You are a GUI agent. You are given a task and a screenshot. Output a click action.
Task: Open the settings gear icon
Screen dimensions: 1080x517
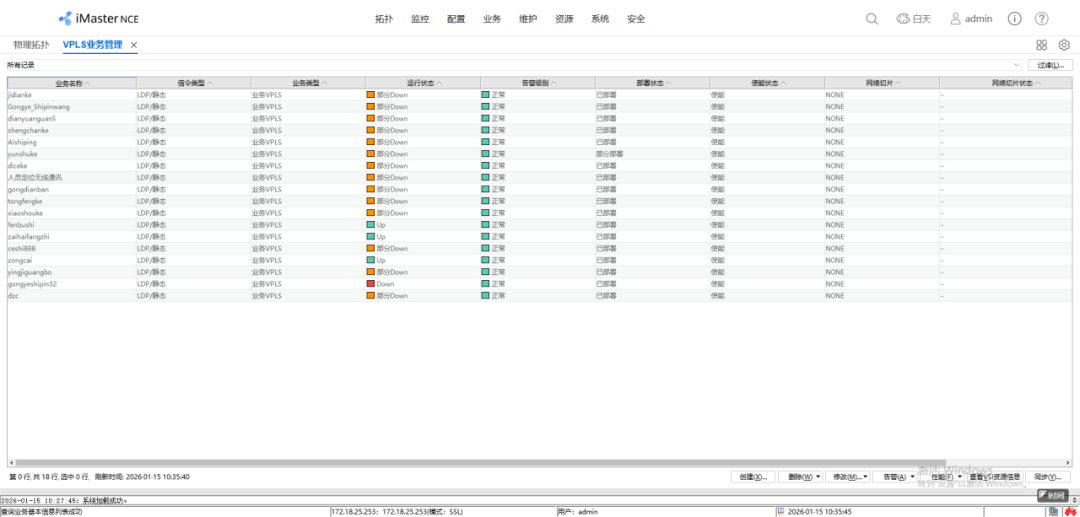click(1064, 45)
